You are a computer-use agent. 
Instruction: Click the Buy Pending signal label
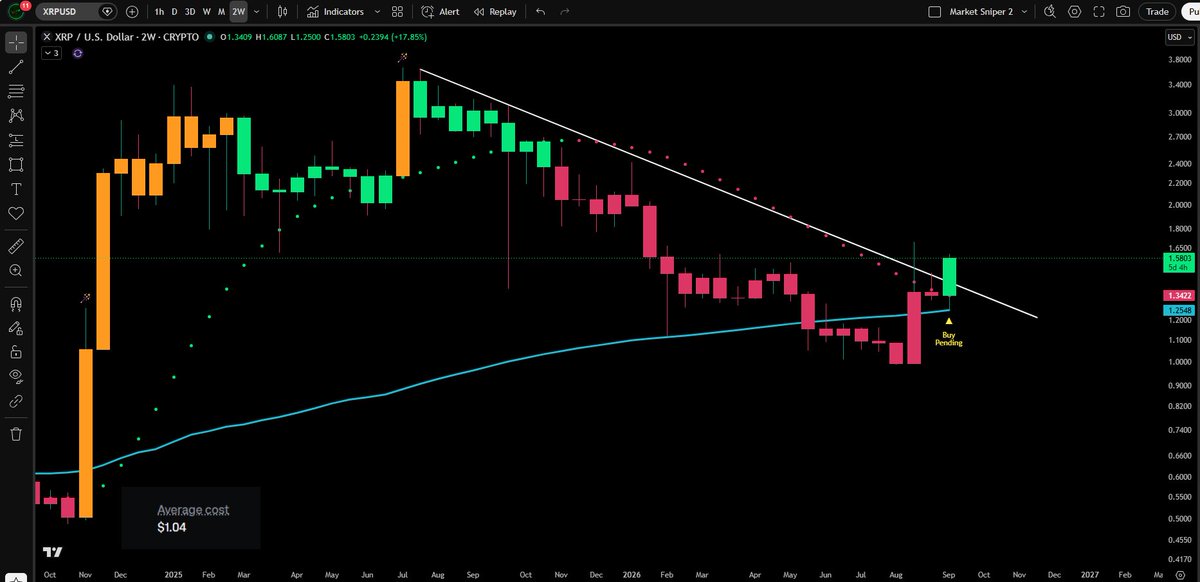[948, 339]
